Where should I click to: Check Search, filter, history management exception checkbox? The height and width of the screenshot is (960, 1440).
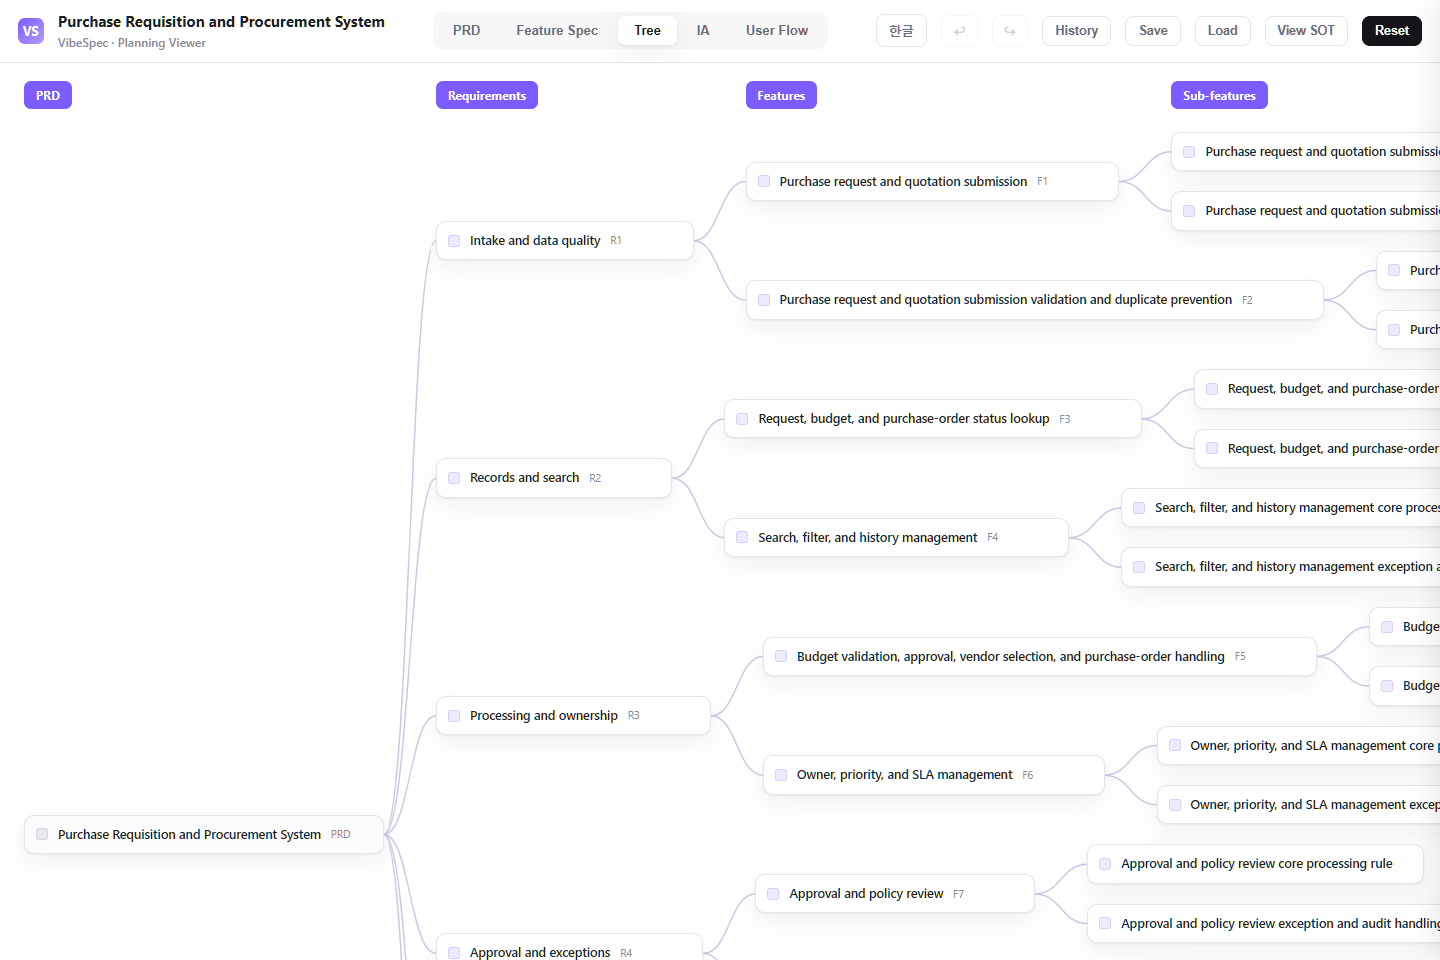pyautogui.click(x=1139, y=567)
